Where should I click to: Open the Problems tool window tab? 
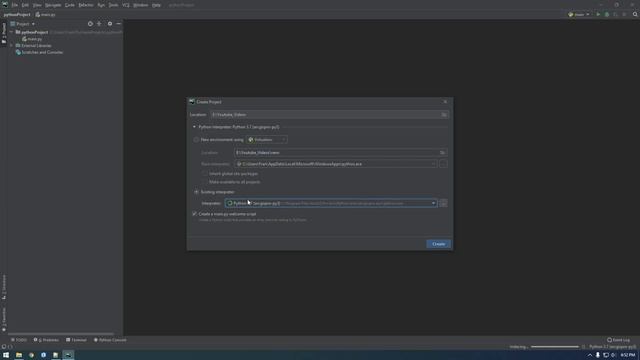click(46, 340)
